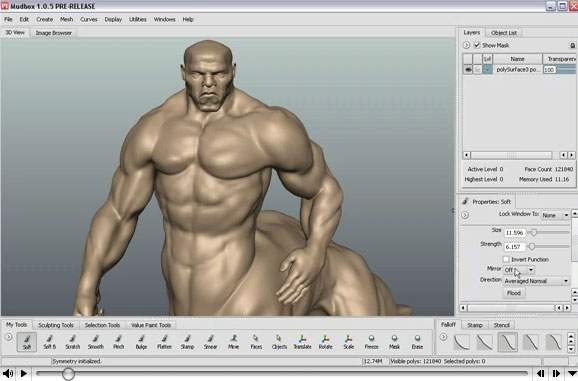Select the Erase tool
The width and height of the screenshot is (578, 381).
click(417, 342)
